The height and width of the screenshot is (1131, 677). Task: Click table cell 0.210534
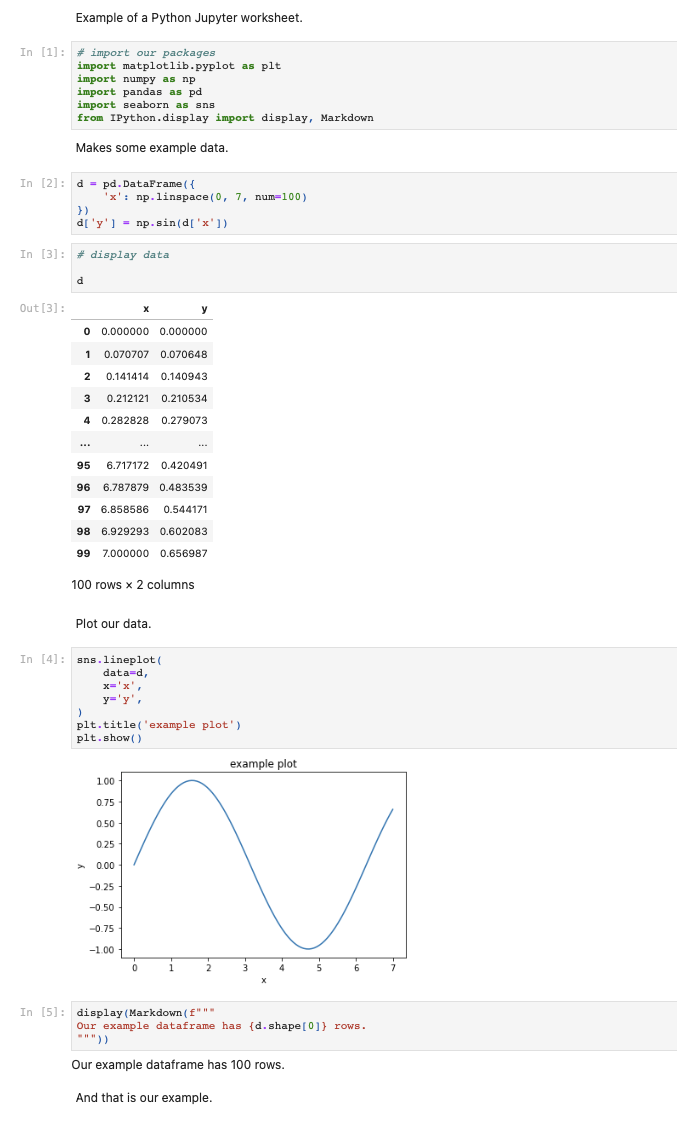point(185,398)
